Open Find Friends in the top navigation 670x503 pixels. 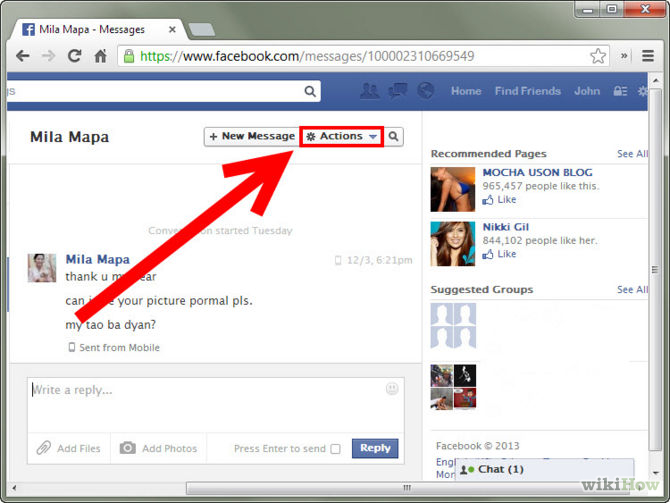(x=527, y=91)
